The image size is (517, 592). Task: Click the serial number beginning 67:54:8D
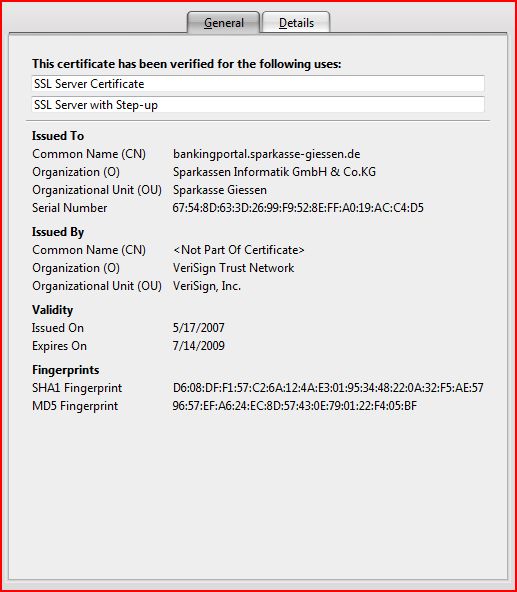[298, 208]
